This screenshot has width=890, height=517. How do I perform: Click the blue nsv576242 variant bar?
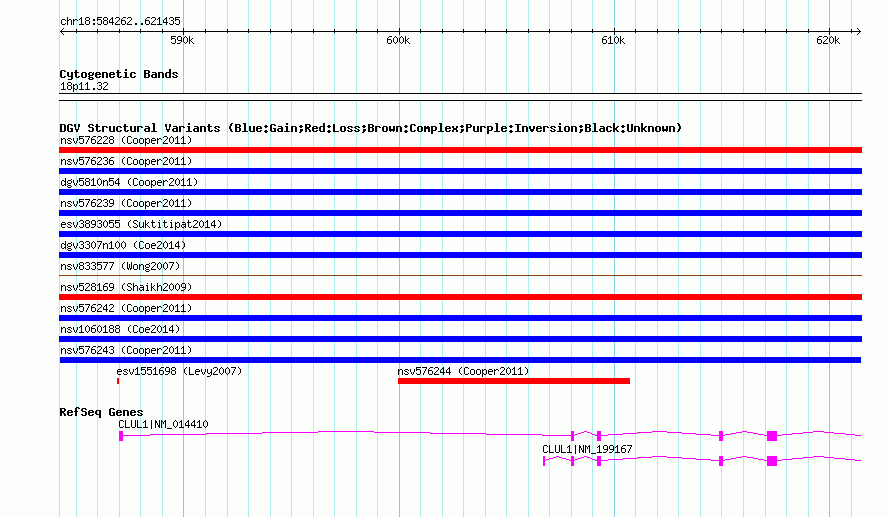(x=460, y=318)
